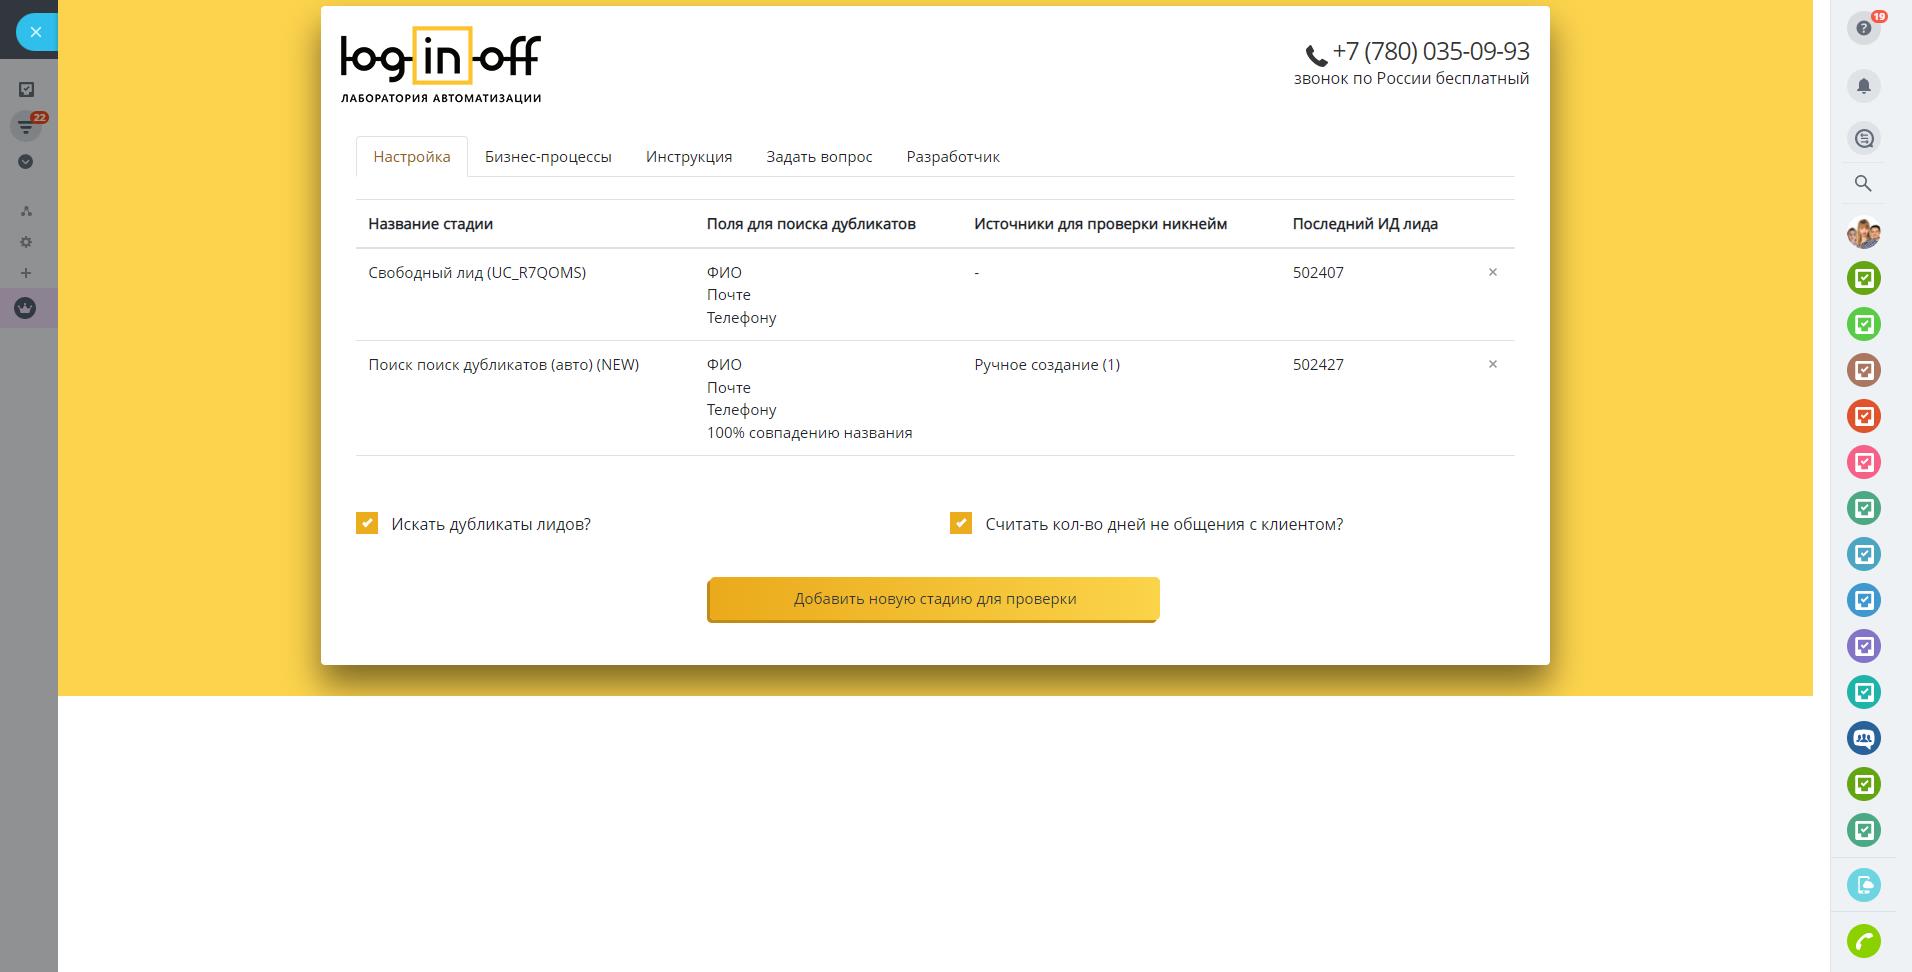Open the sitemap structure icon in left sidebar

point(26,211)
